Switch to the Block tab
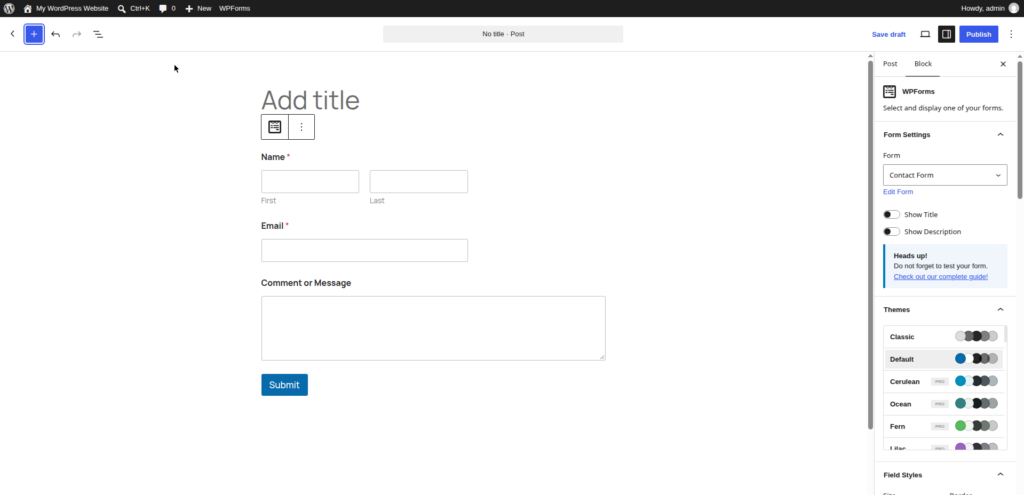Viewport: 1024px width, 495px height. (923, 64)
